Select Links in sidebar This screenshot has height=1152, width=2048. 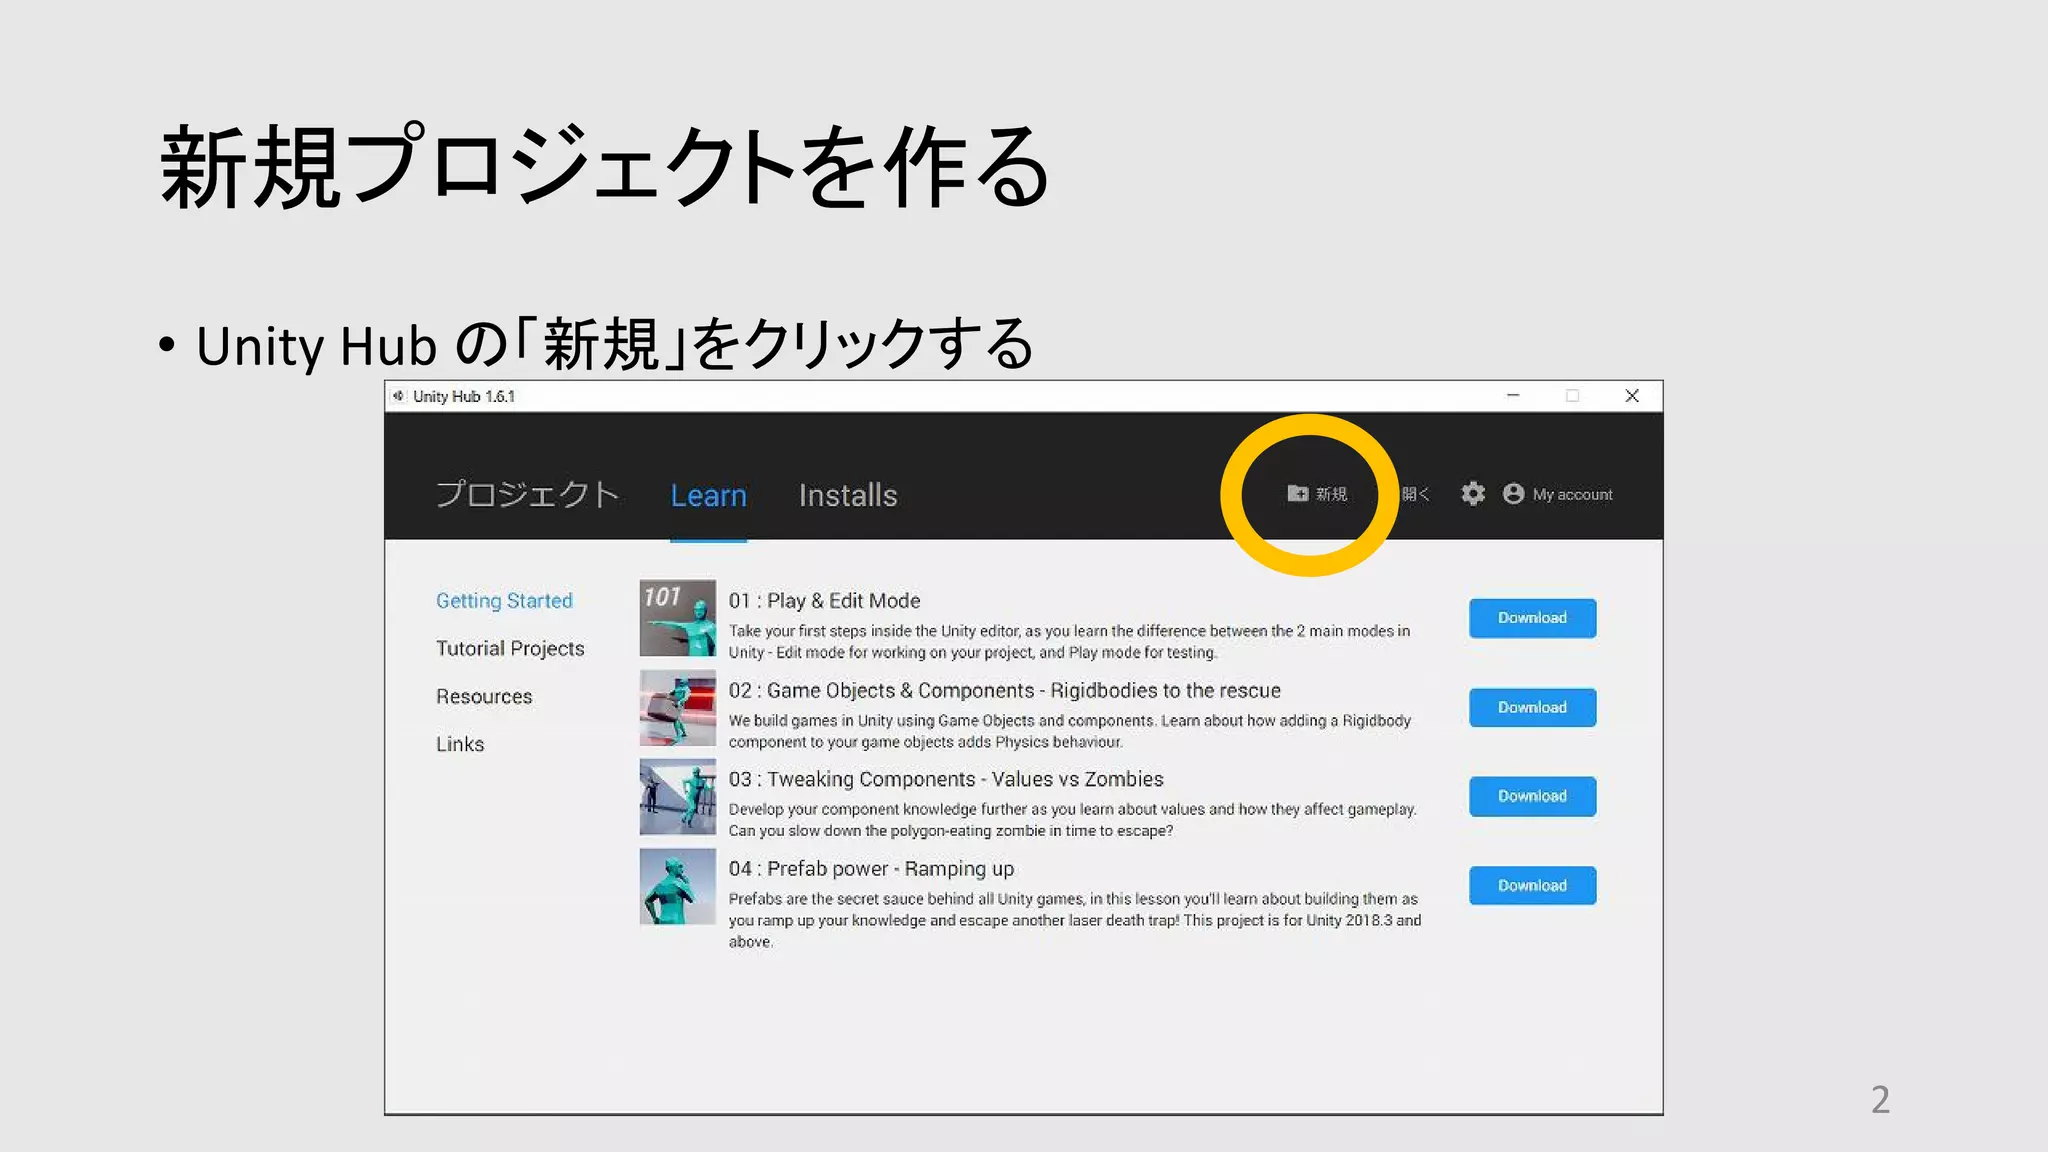[460, 744]
